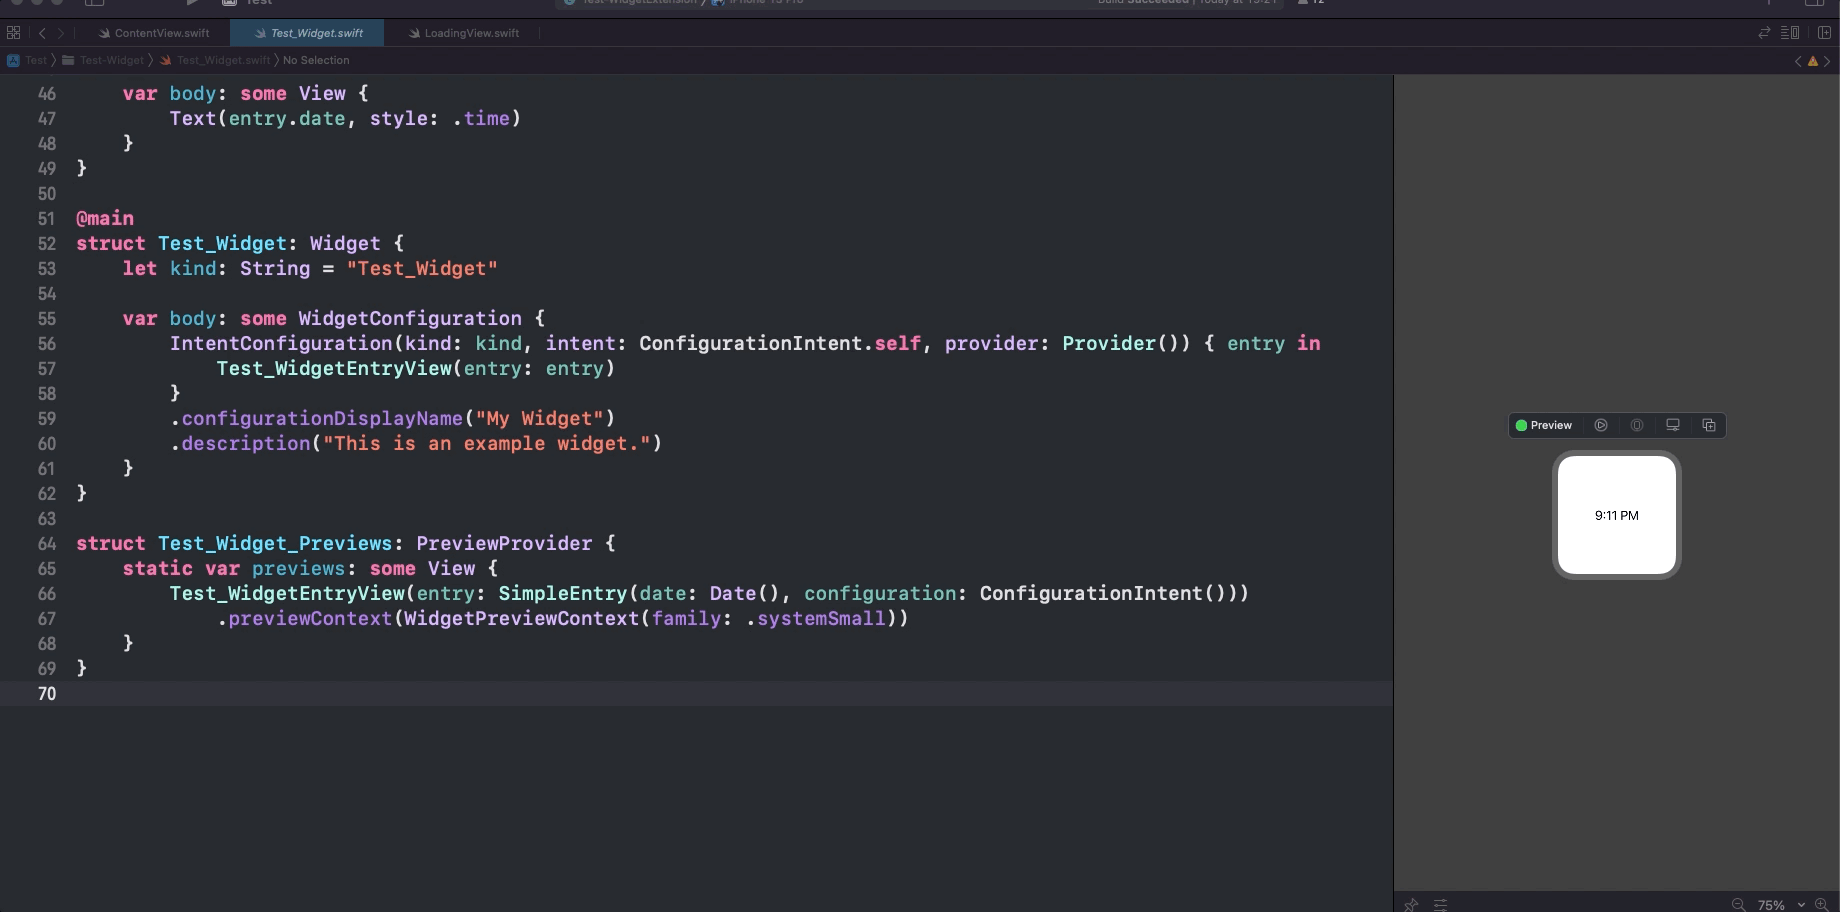The image size is (1840, 912).
Task: Click line number 51 in the gutter
Action: click(46, 218)
